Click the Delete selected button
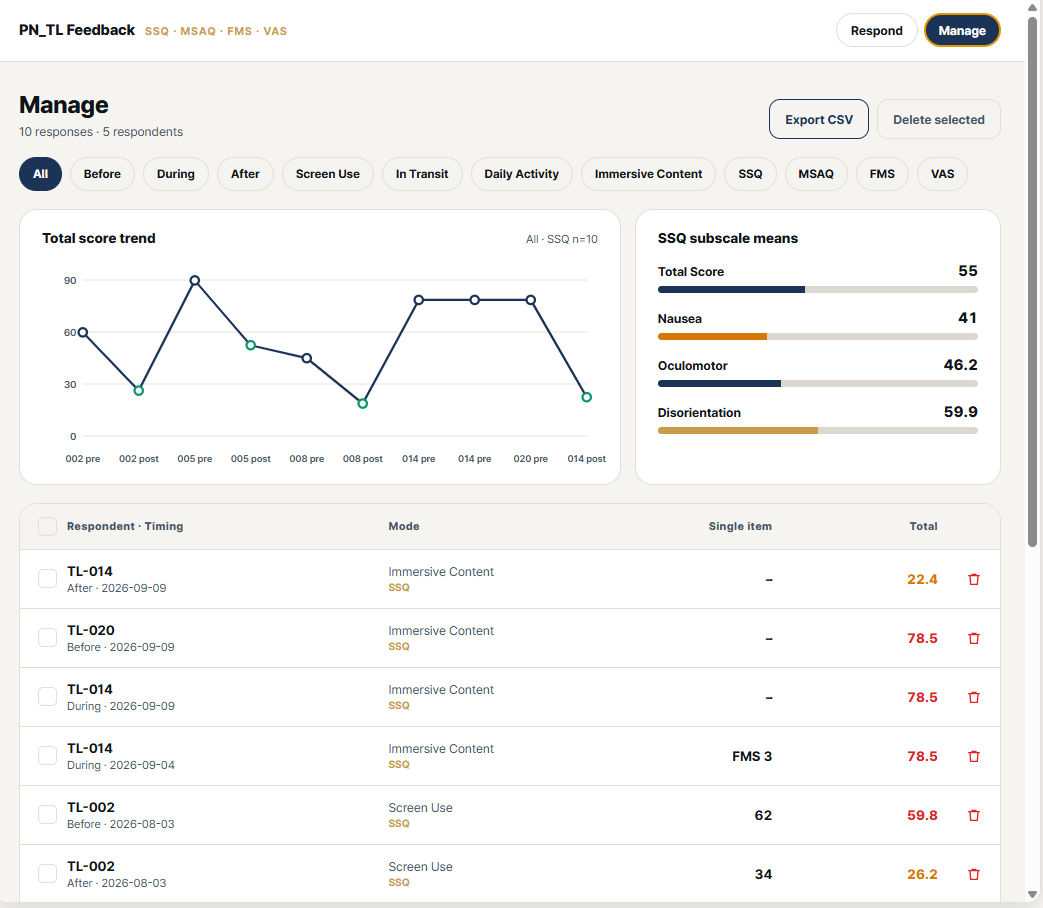Screen dimensions: 1043x908 click(x=939, y=120)
